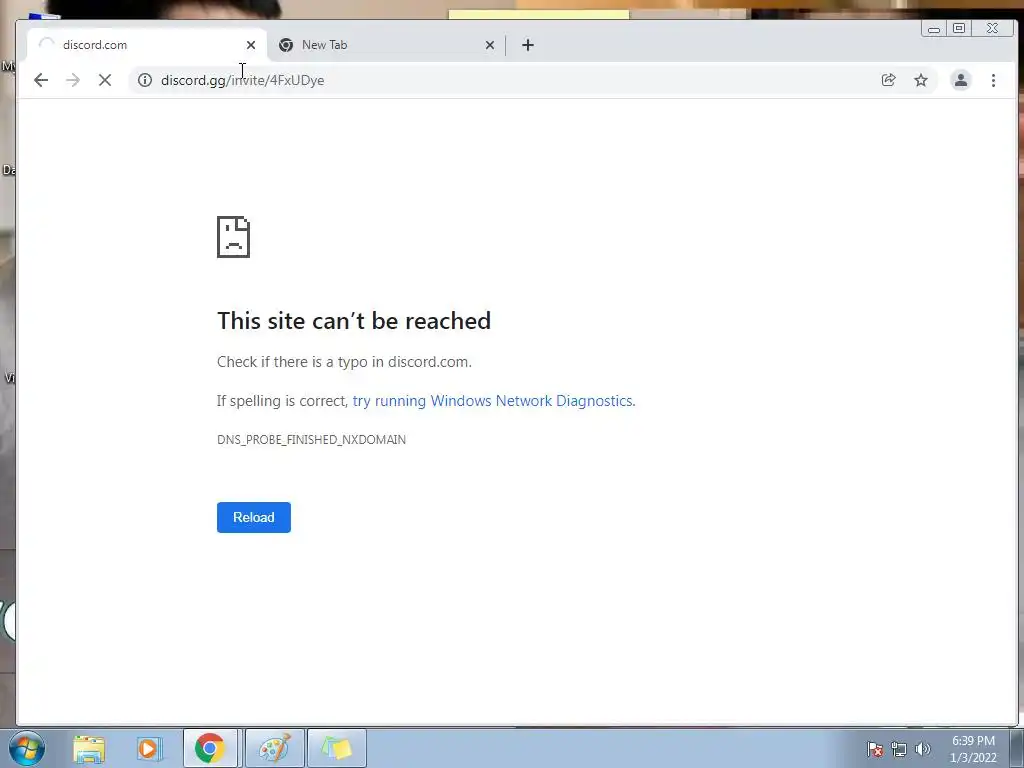Click "This site can't be reached" heading

pyautogui.click(x=354, y=321)
